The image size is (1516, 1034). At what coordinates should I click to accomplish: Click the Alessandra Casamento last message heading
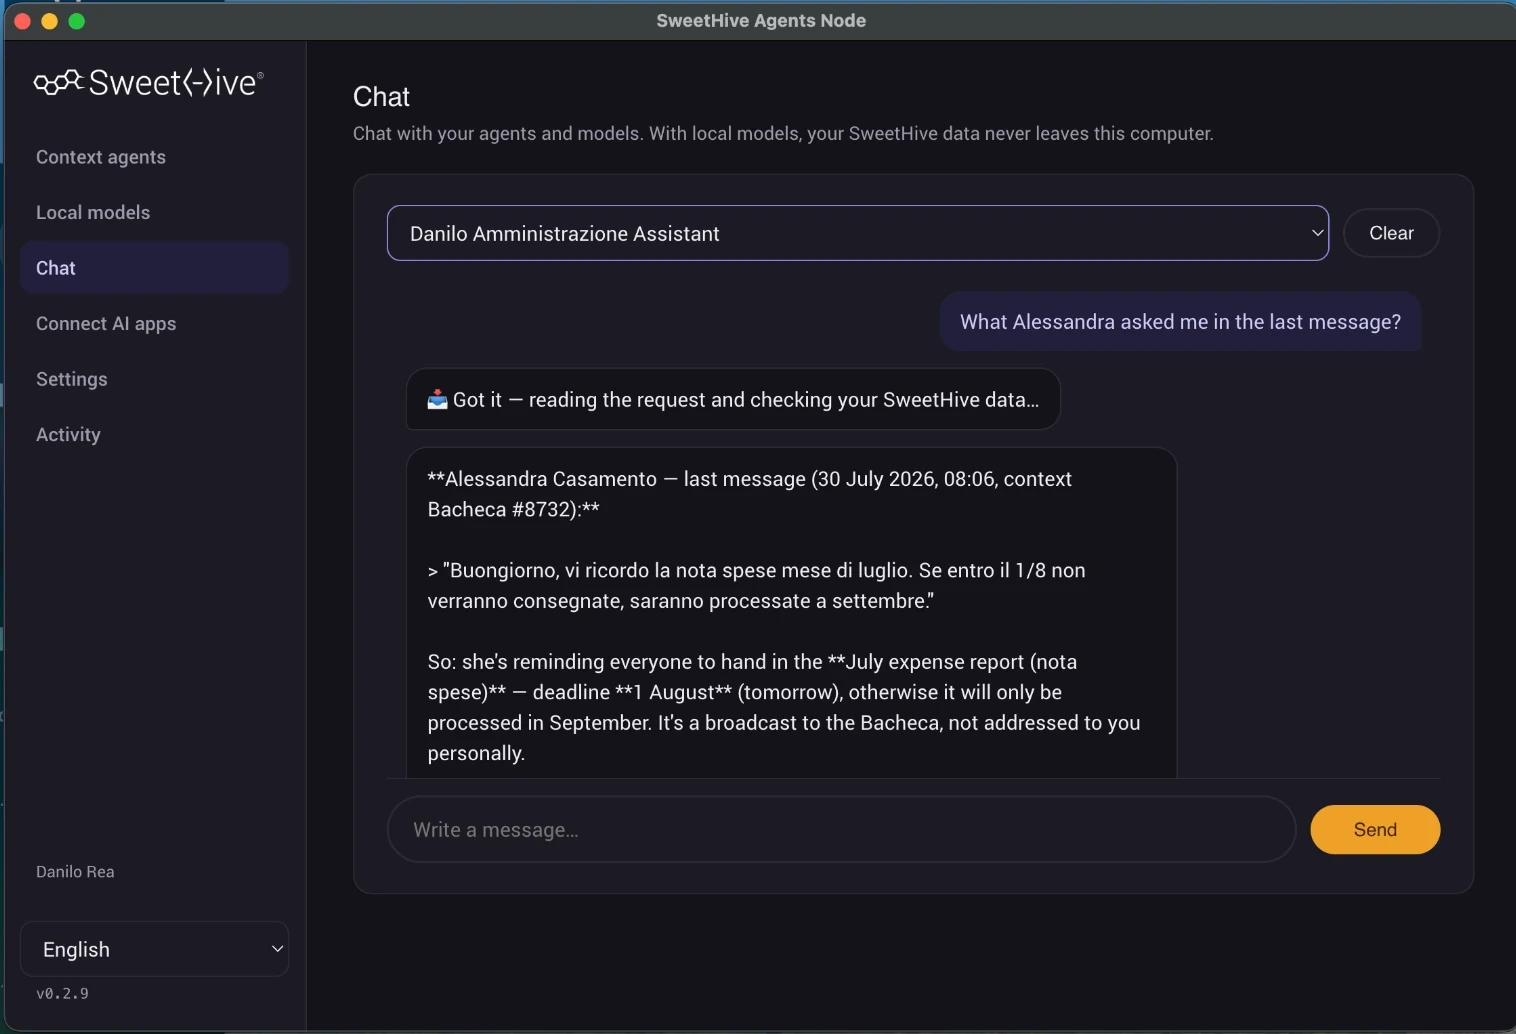click(749, 494)
